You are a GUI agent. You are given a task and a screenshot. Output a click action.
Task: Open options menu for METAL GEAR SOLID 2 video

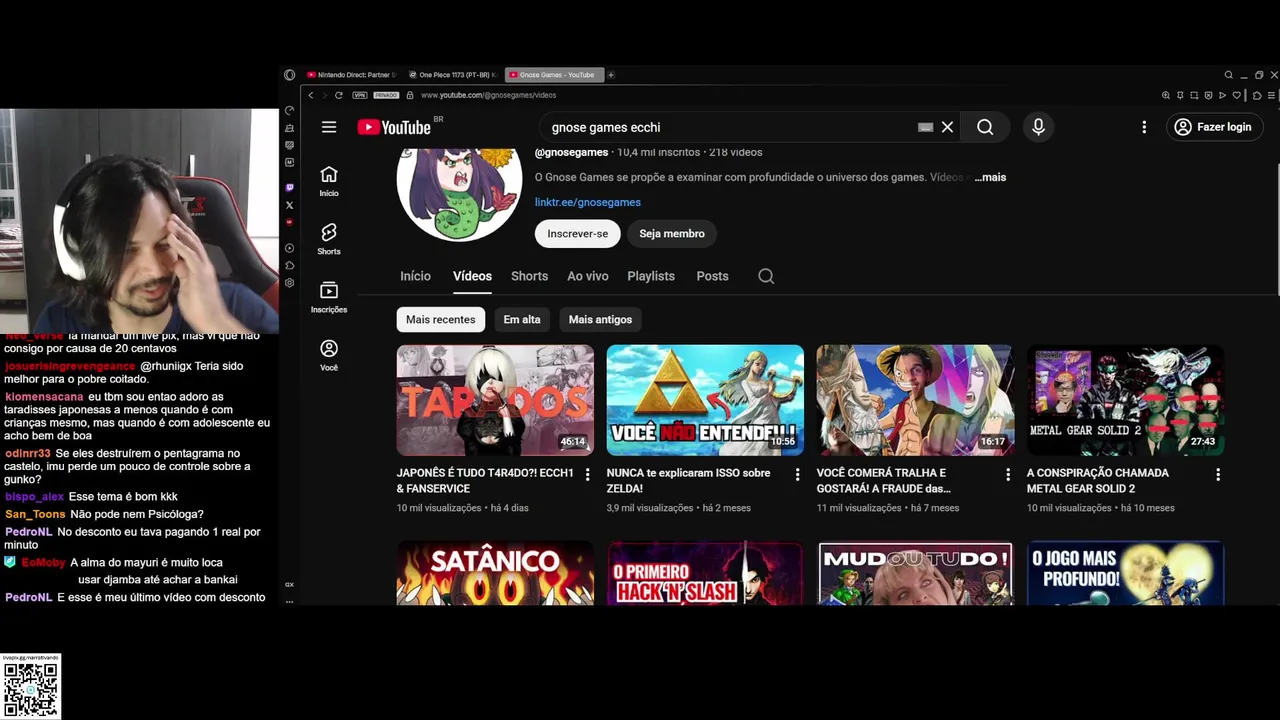(1217, 475)
